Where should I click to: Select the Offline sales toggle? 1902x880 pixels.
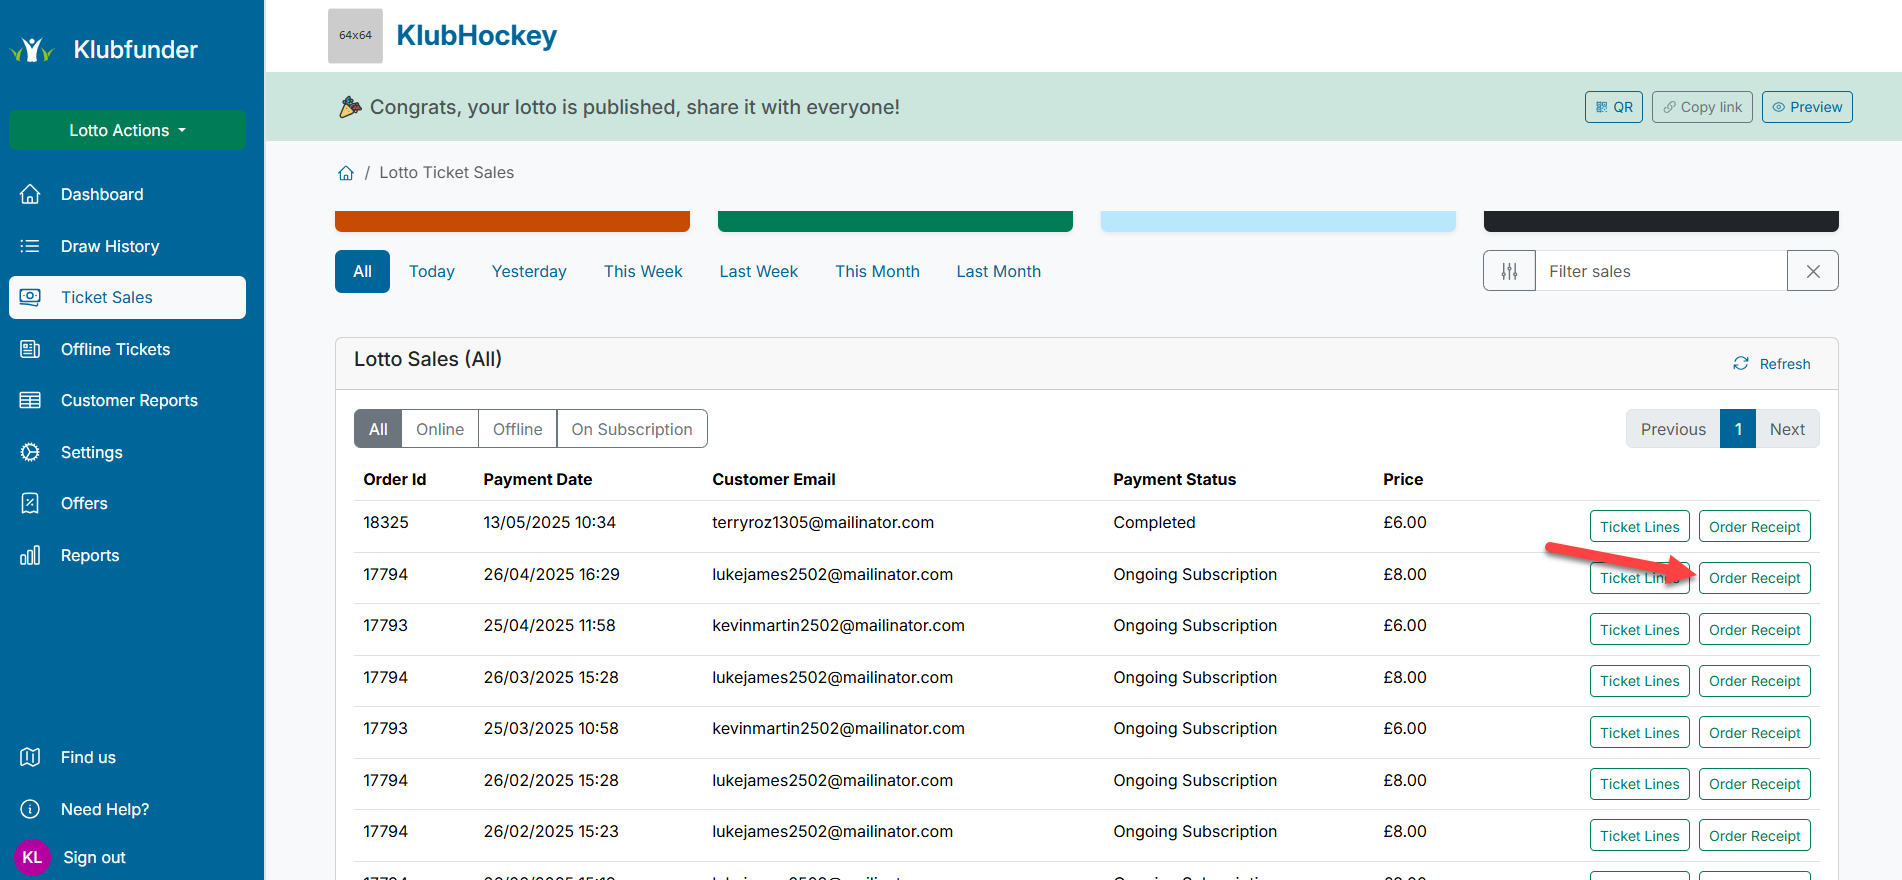(x=517, y=429)
